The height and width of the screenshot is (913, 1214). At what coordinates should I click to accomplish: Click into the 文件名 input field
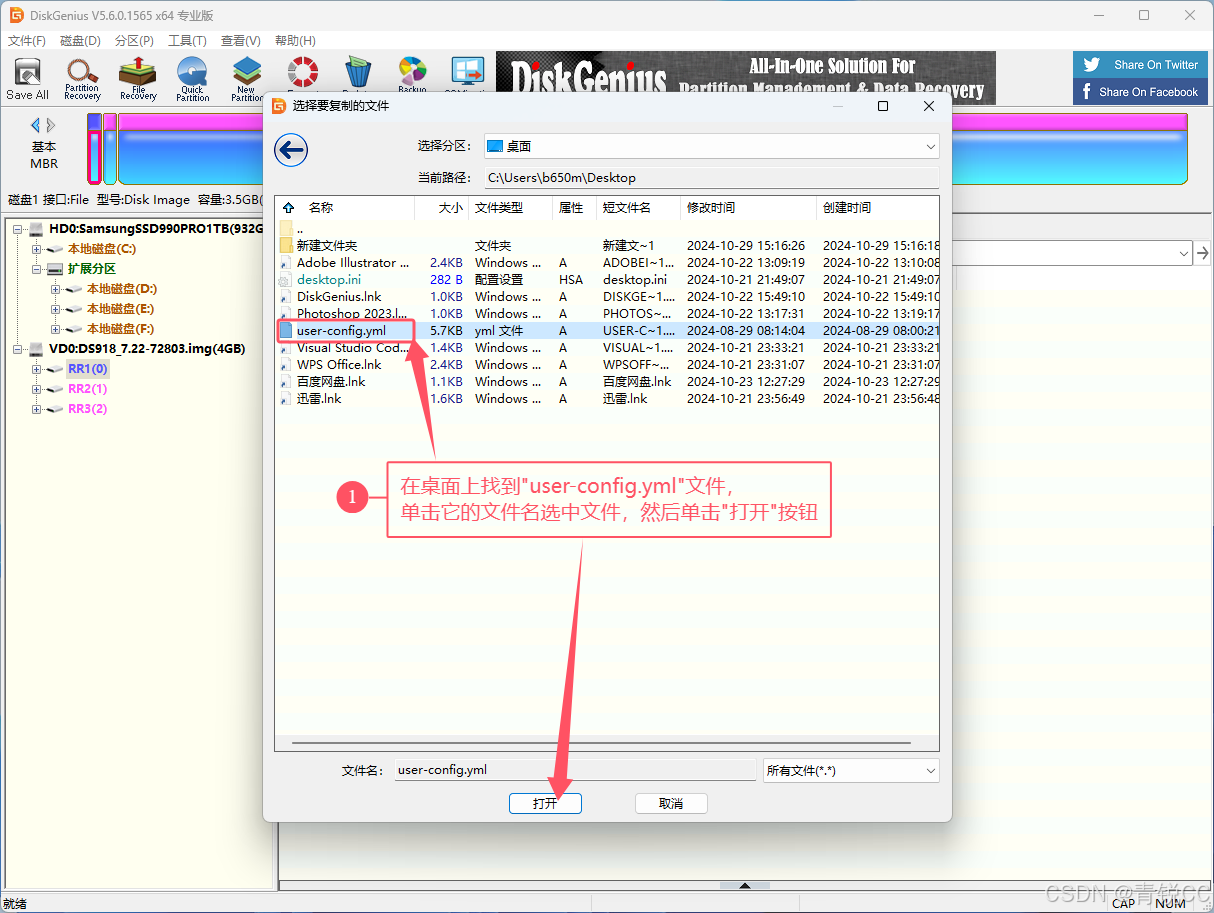(574, 770)
